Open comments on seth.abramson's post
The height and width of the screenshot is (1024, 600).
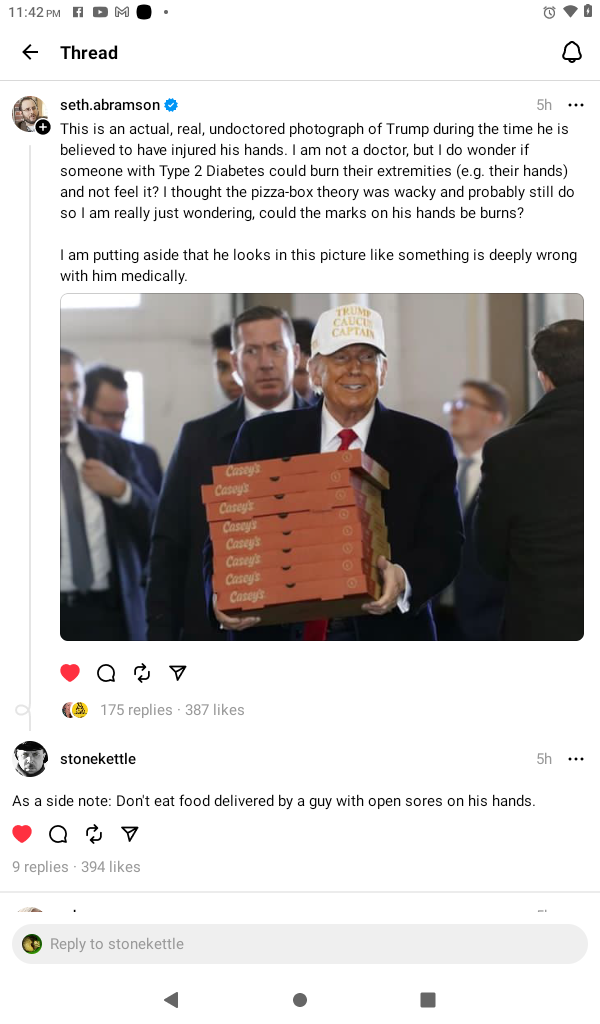pyautogui.click(x=106, y=673)
